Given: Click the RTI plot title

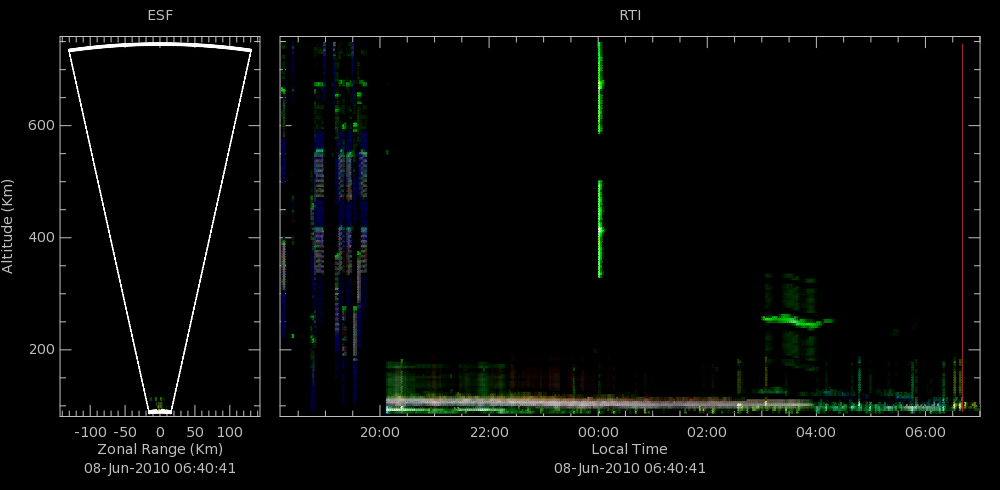Looking at the screenshot, I should [630, 16].
